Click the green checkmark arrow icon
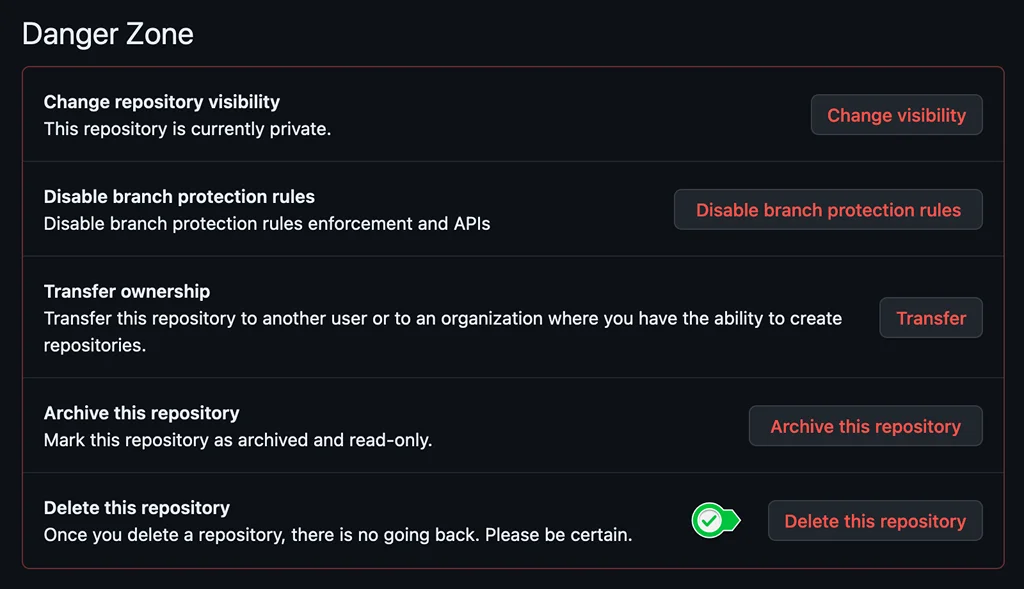This screenshot has height=589, width=1024. pos(716,520)
